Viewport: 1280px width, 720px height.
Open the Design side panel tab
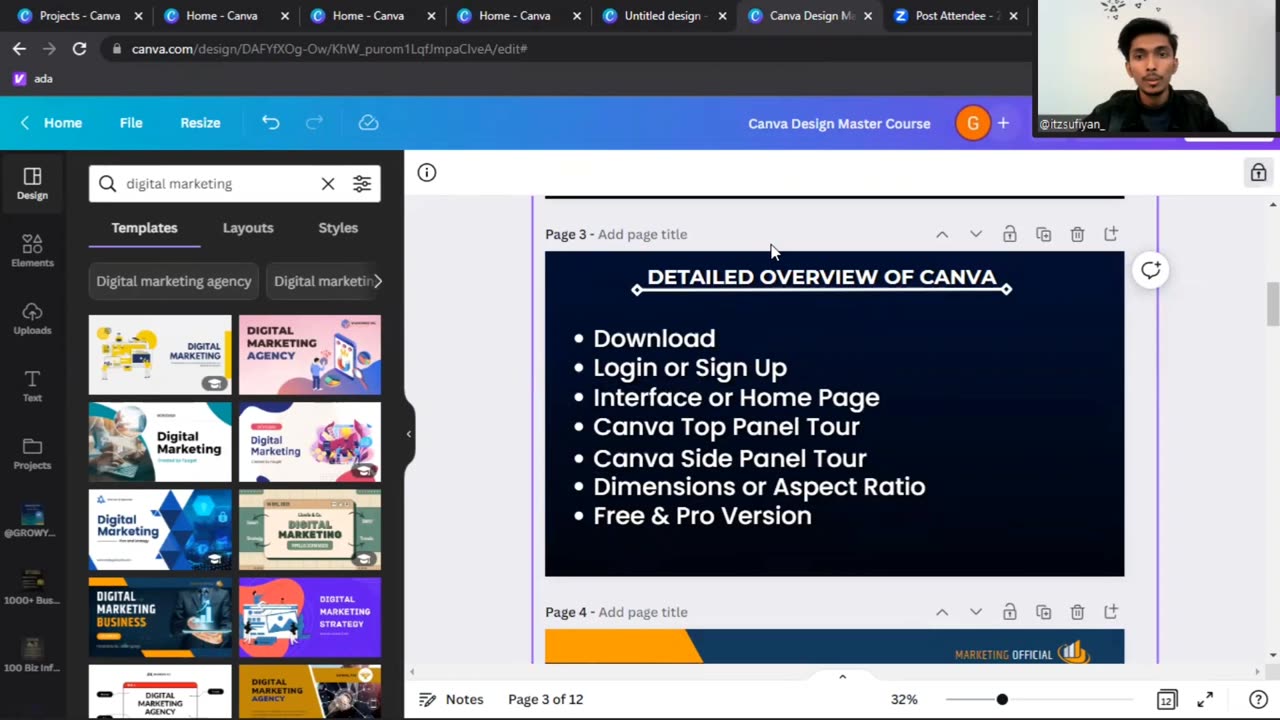click(x=32, y=184)
